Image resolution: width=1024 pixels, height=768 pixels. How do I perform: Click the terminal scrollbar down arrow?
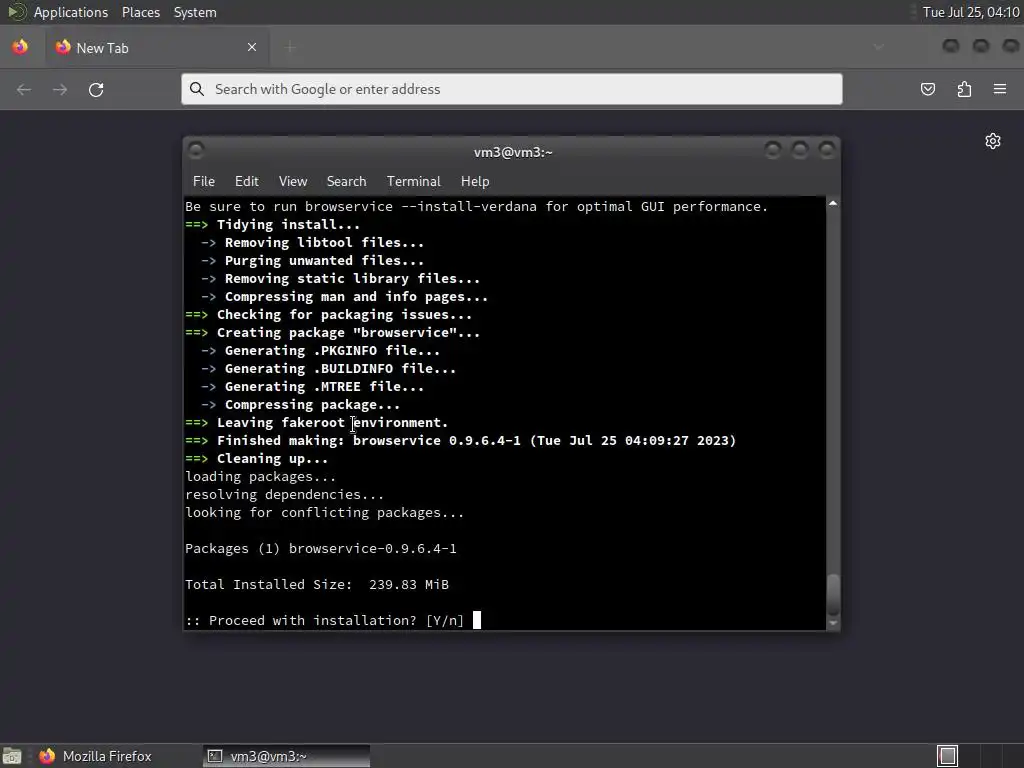[x=833, y=623]
